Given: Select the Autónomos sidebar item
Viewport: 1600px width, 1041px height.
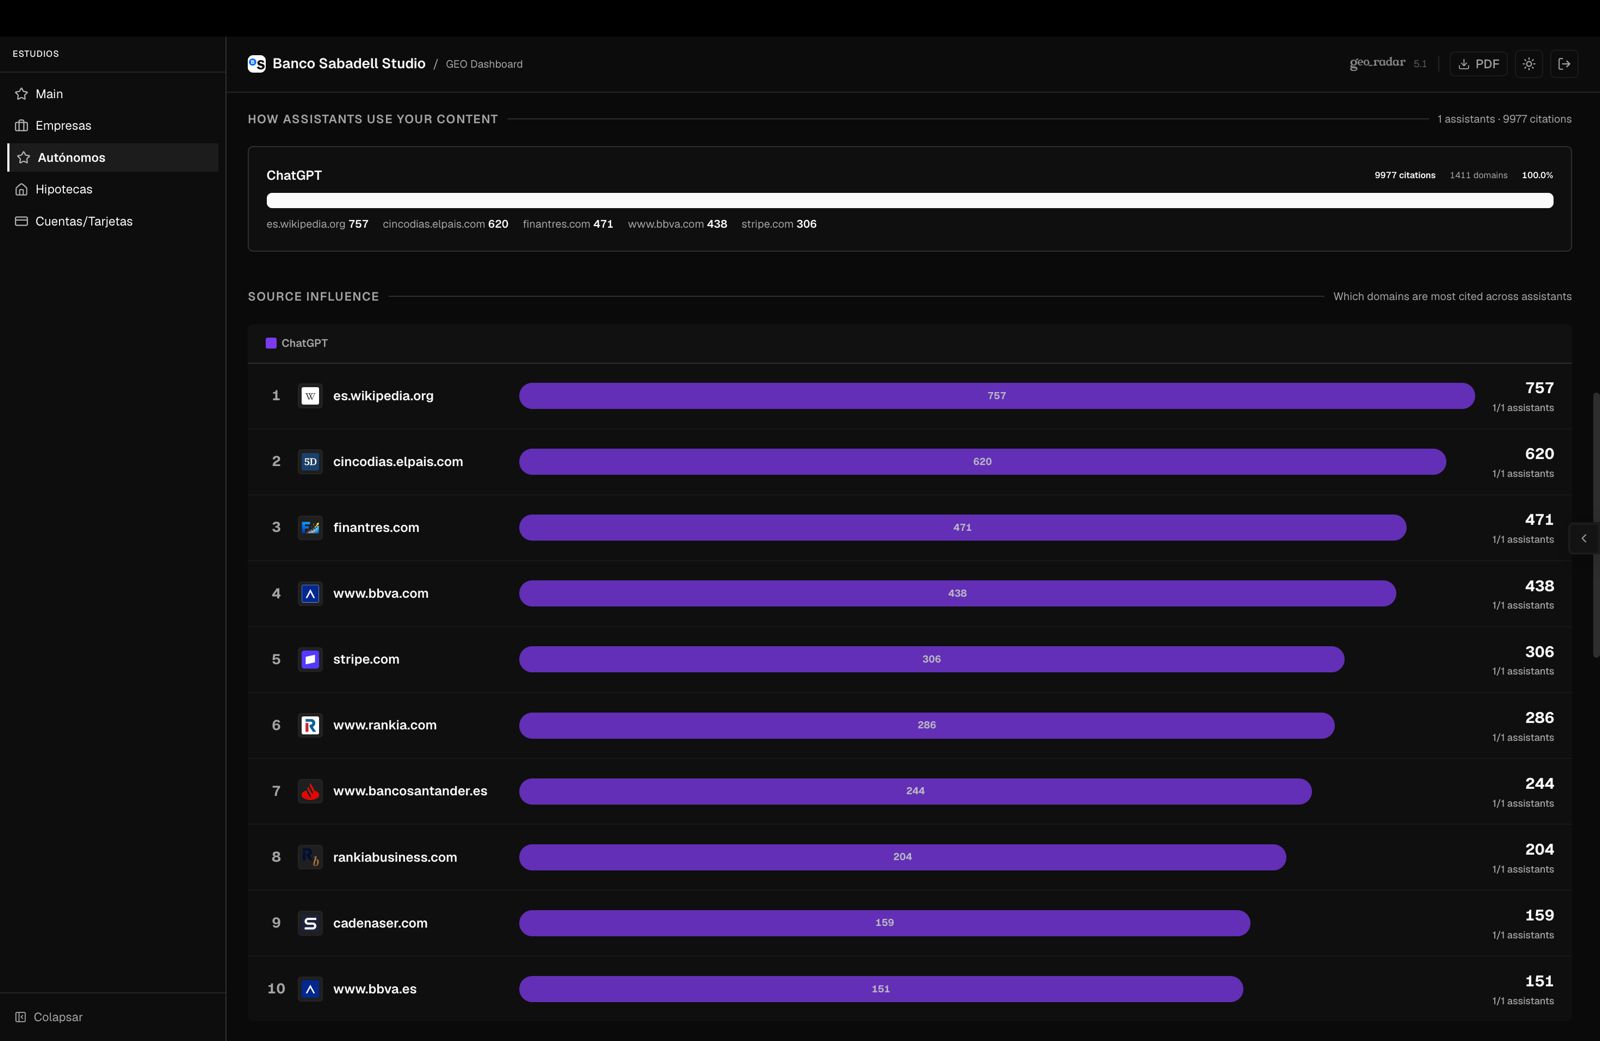Looking at the screenshot, I should pyautogui.click(x=71, y=158).
